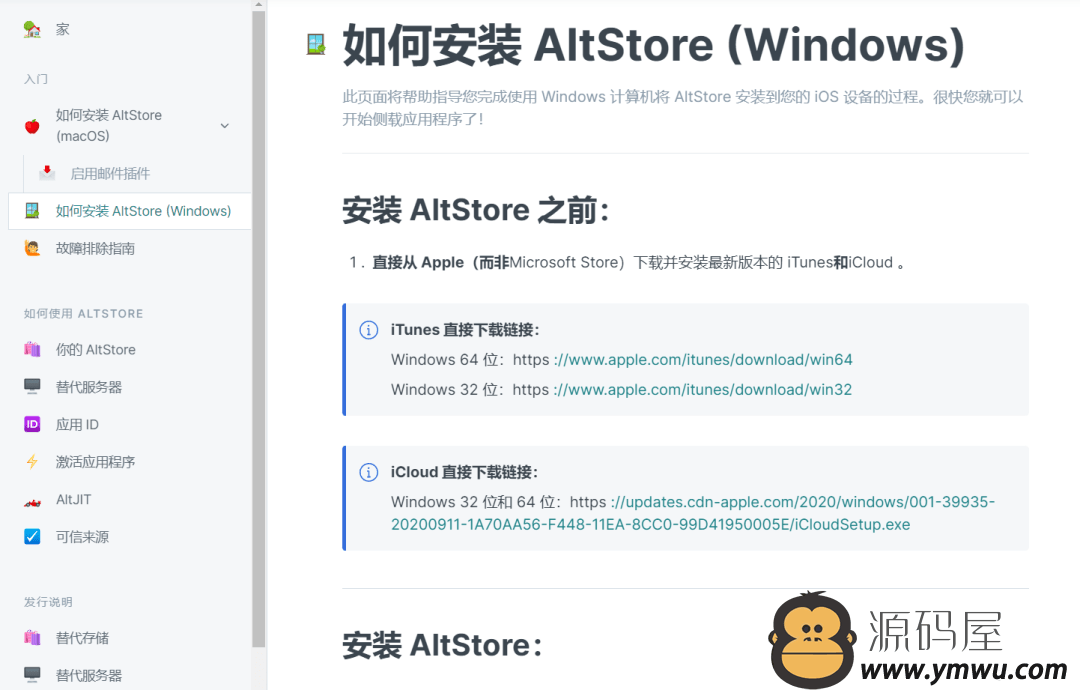Screen dimensions: 1080x690
Task: Click the 发行说明 section label
Action: pos(48,602)
